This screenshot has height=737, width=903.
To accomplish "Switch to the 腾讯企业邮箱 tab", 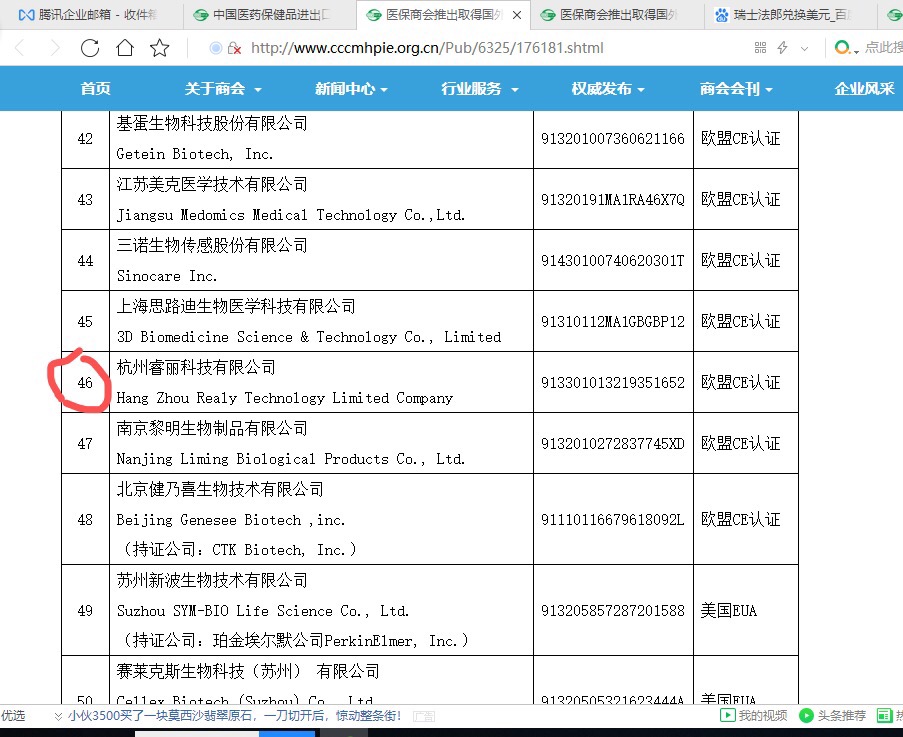I will 88,14.
